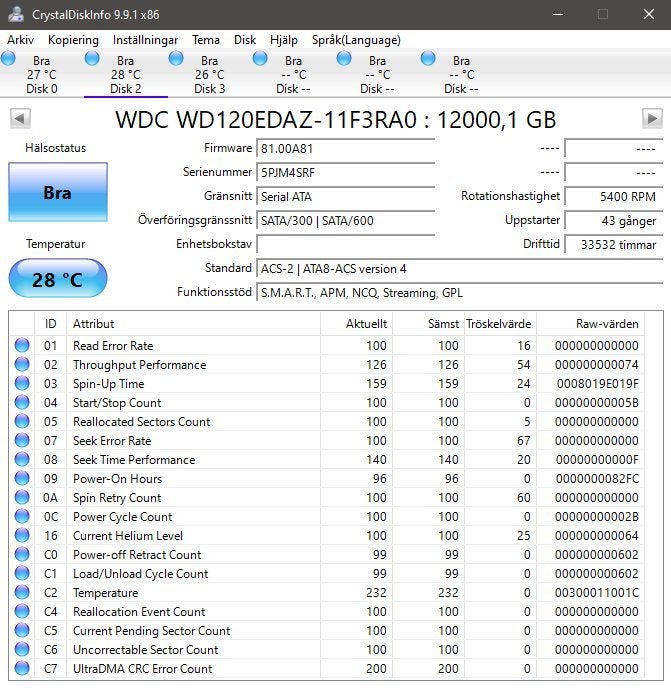
Task: Click the Firmware field 81.00A81
Action: [x=345, y=148]
